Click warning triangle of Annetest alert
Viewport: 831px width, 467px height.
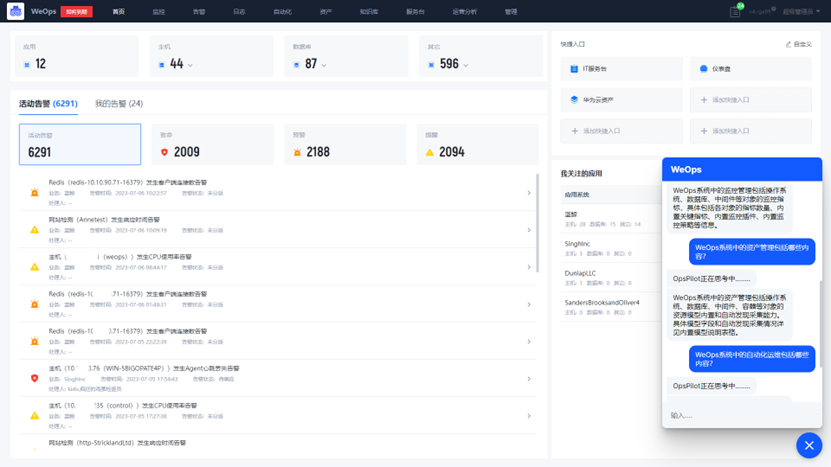tap(34, 230)
